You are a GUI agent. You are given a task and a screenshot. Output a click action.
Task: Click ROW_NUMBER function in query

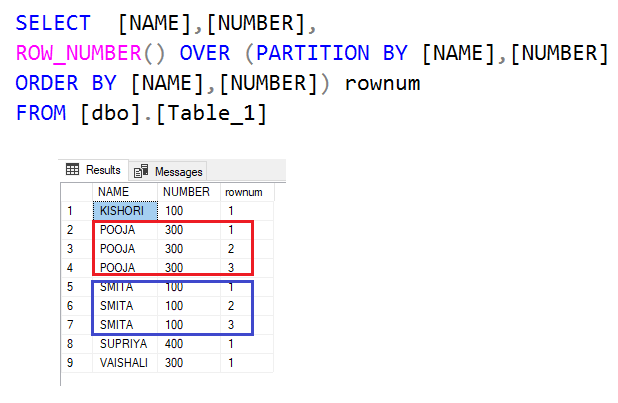click(78, 53)
